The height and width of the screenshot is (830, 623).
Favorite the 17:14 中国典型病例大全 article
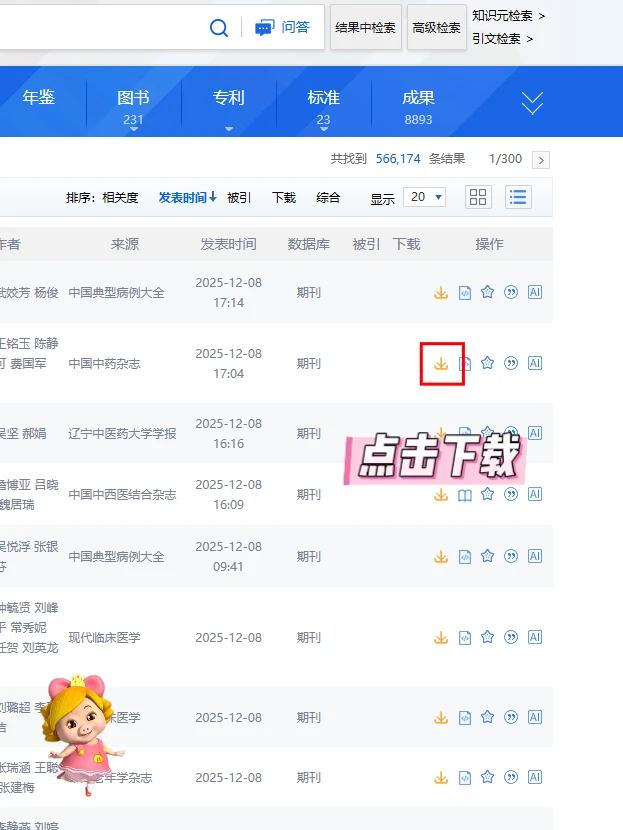pos(487,292)
